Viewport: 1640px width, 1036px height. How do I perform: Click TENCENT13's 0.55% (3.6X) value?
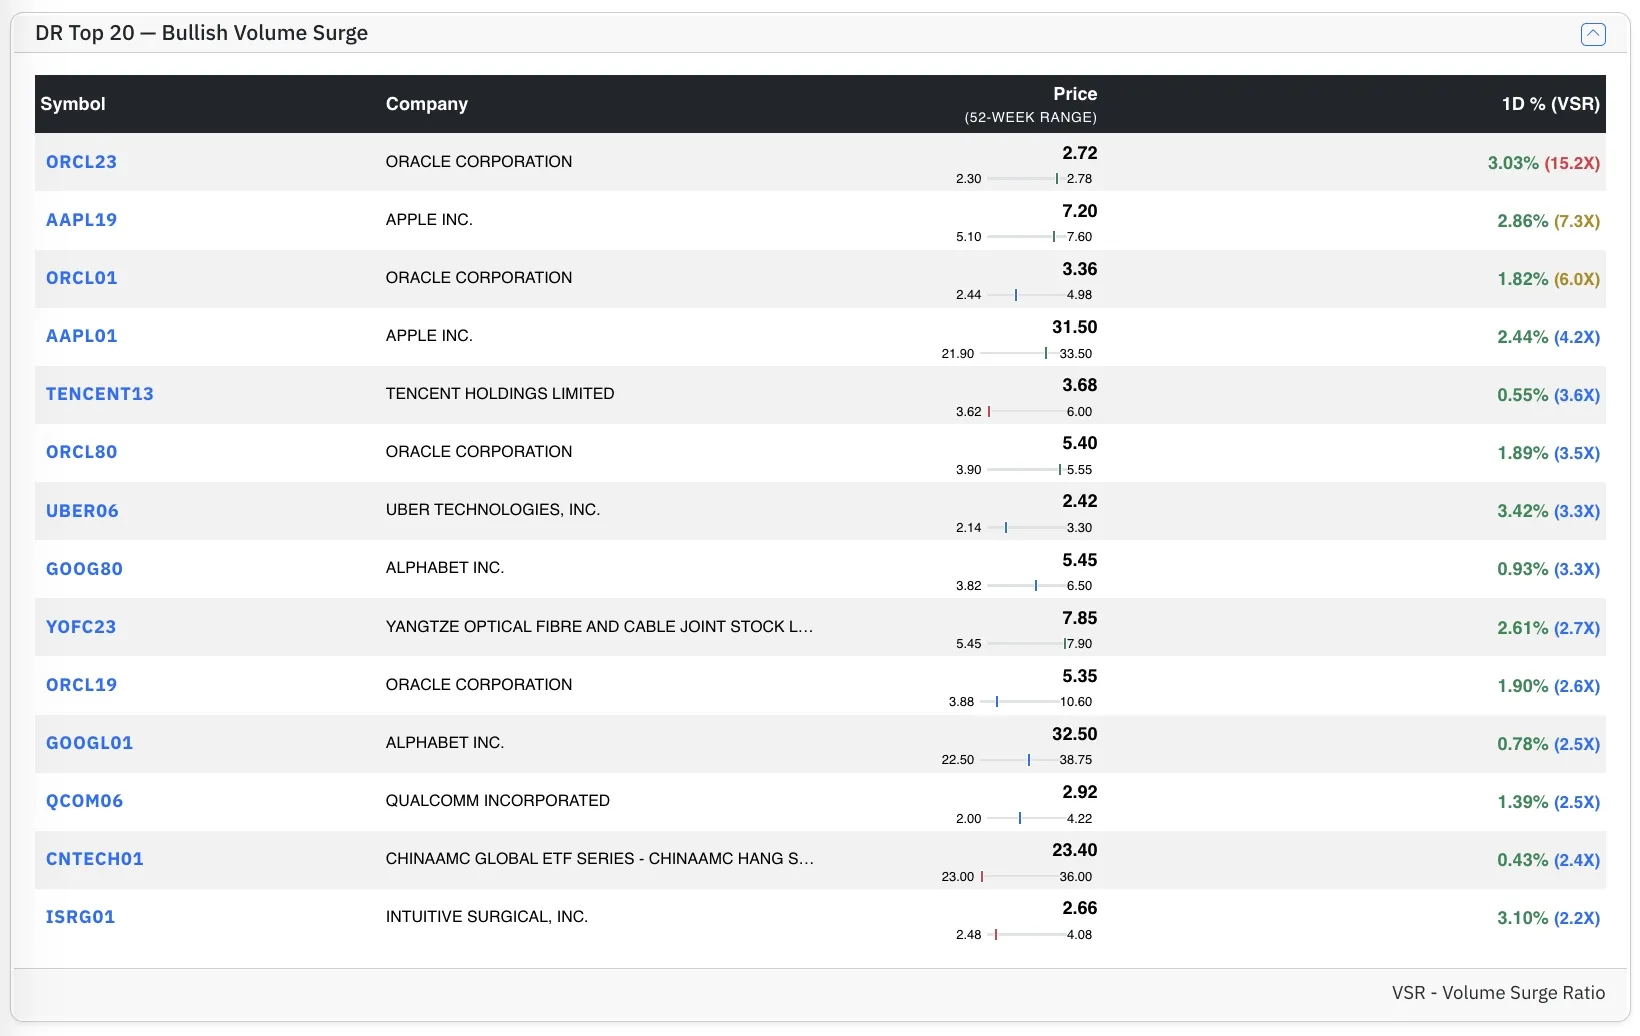point(1548,395)
